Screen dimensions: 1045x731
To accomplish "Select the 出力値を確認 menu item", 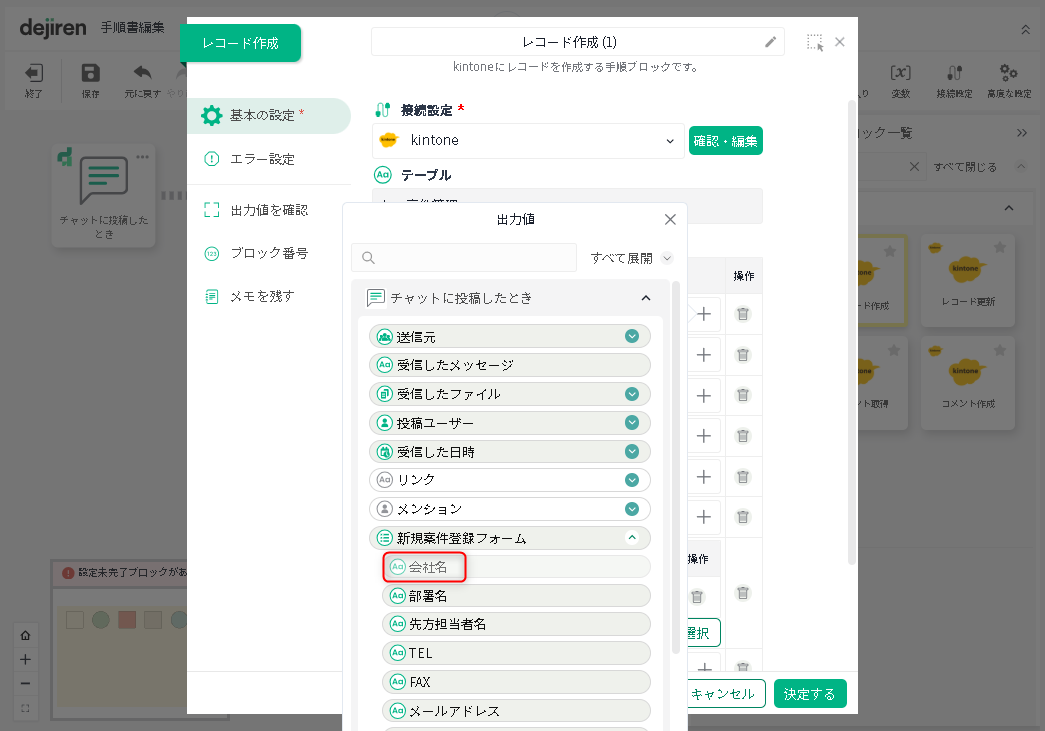I will (x=268, y=210).
